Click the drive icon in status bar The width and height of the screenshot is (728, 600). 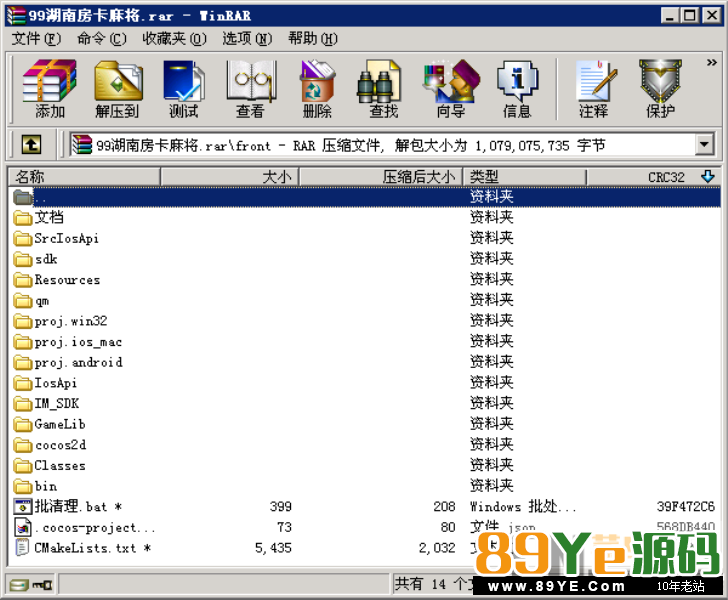[20, 585]
